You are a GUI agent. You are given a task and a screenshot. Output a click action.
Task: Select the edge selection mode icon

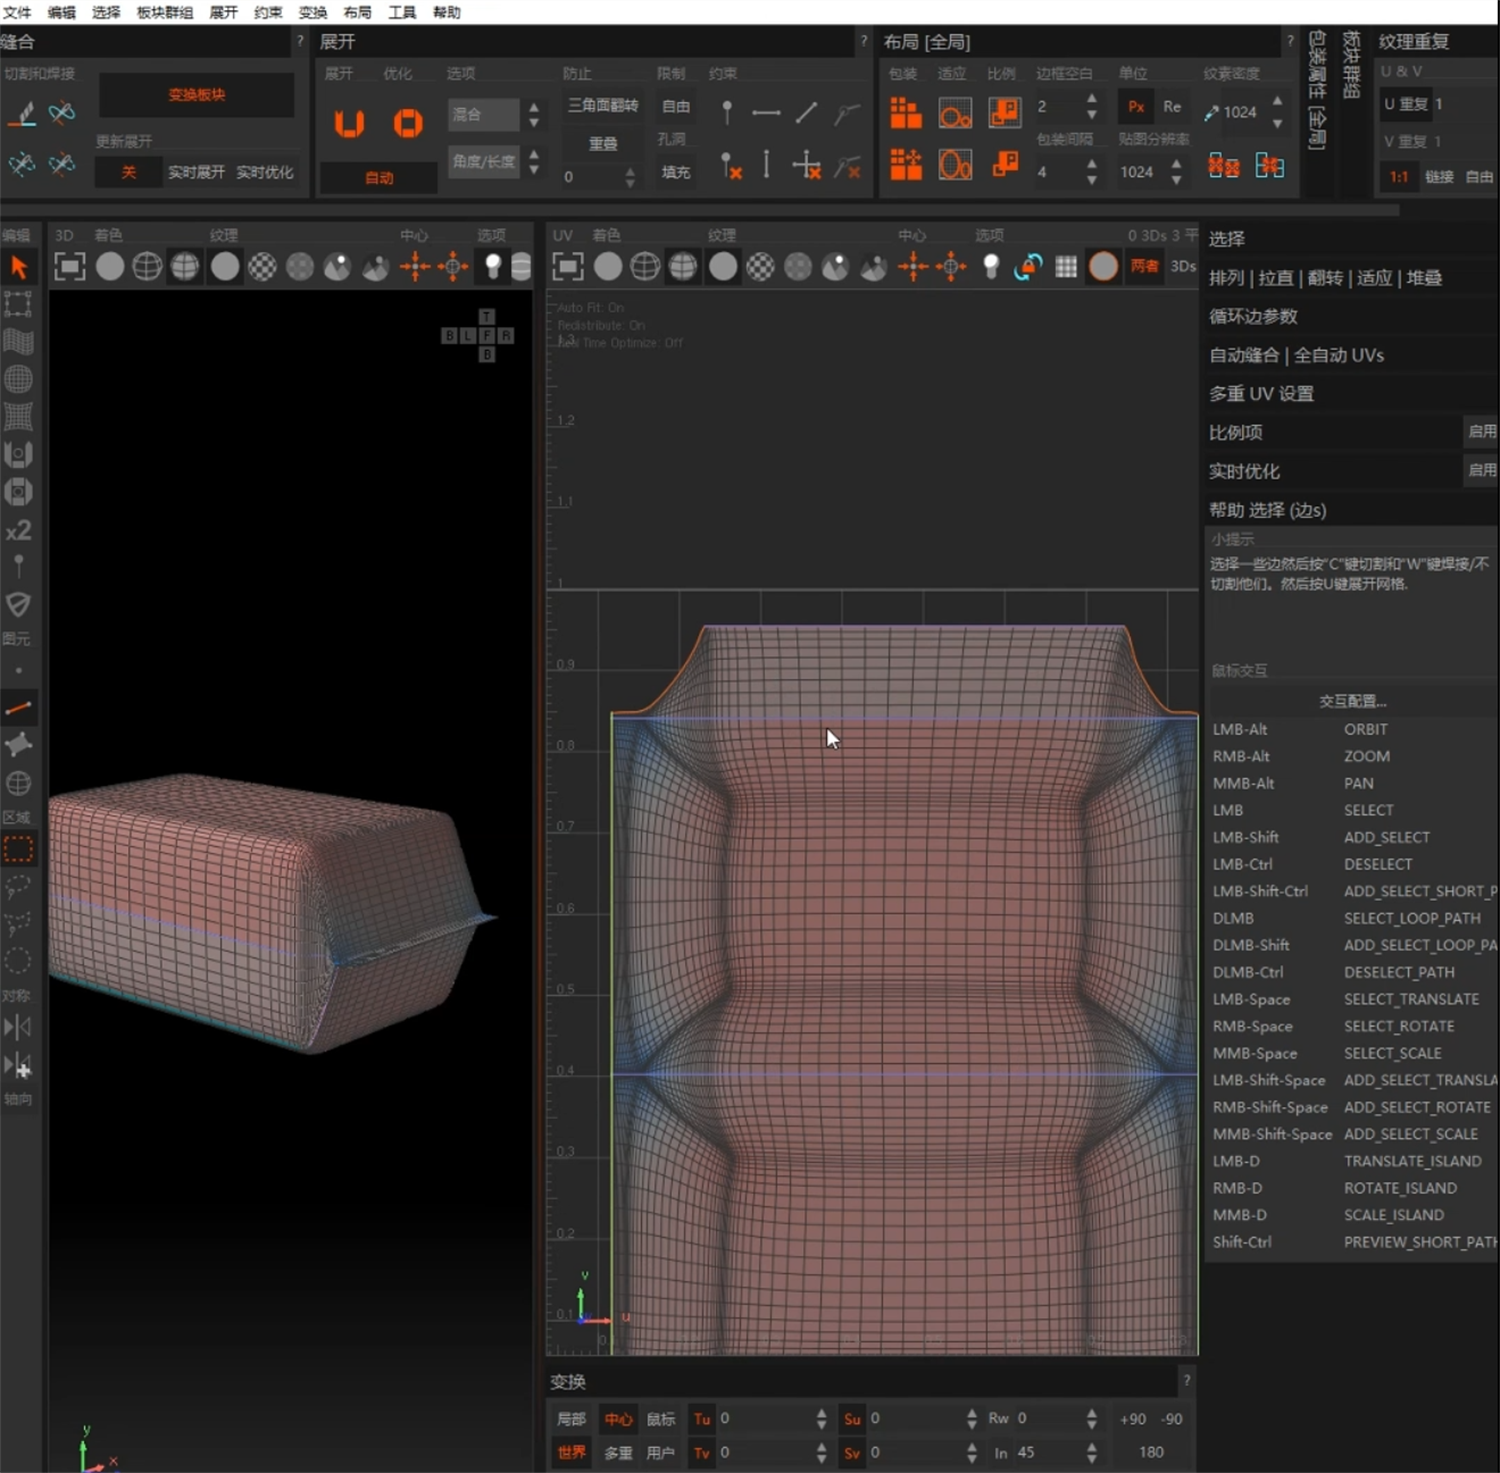pyautogui.click(x=18, y=708)
